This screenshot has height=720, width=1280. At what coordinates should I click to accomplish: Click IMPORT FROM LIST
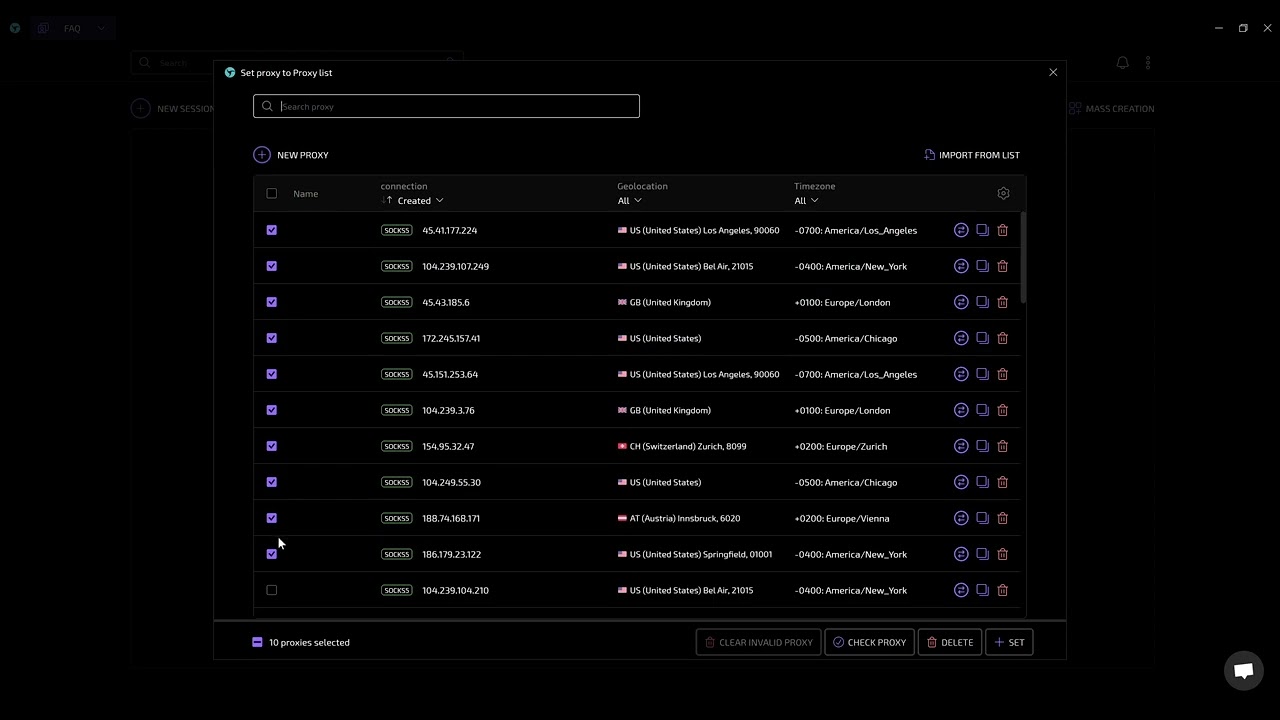tap(972, 155)
